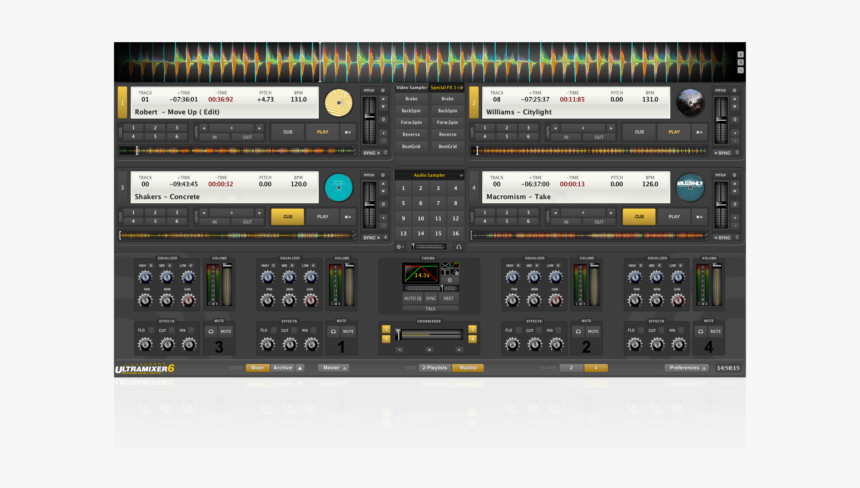Select the 2-Playlists view
The height and width of the screenshot is (488, 860).
[x=435, y=368]
